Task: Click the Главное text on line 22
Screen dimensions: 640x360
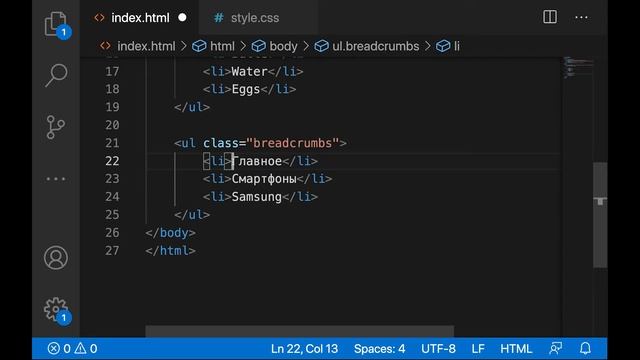Action: click(257, 161)
